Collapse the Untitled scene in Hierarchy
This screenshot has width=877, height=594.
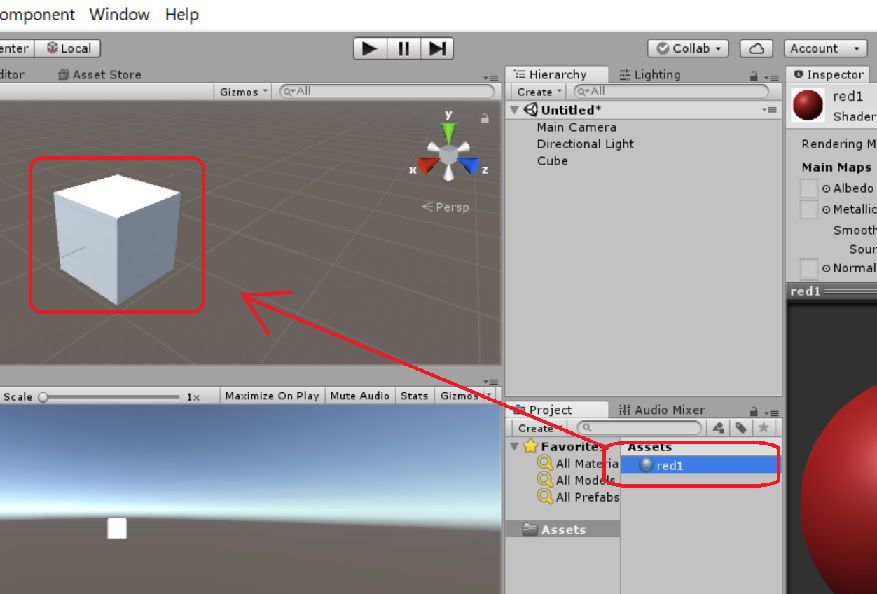click(x=515, y=110)
